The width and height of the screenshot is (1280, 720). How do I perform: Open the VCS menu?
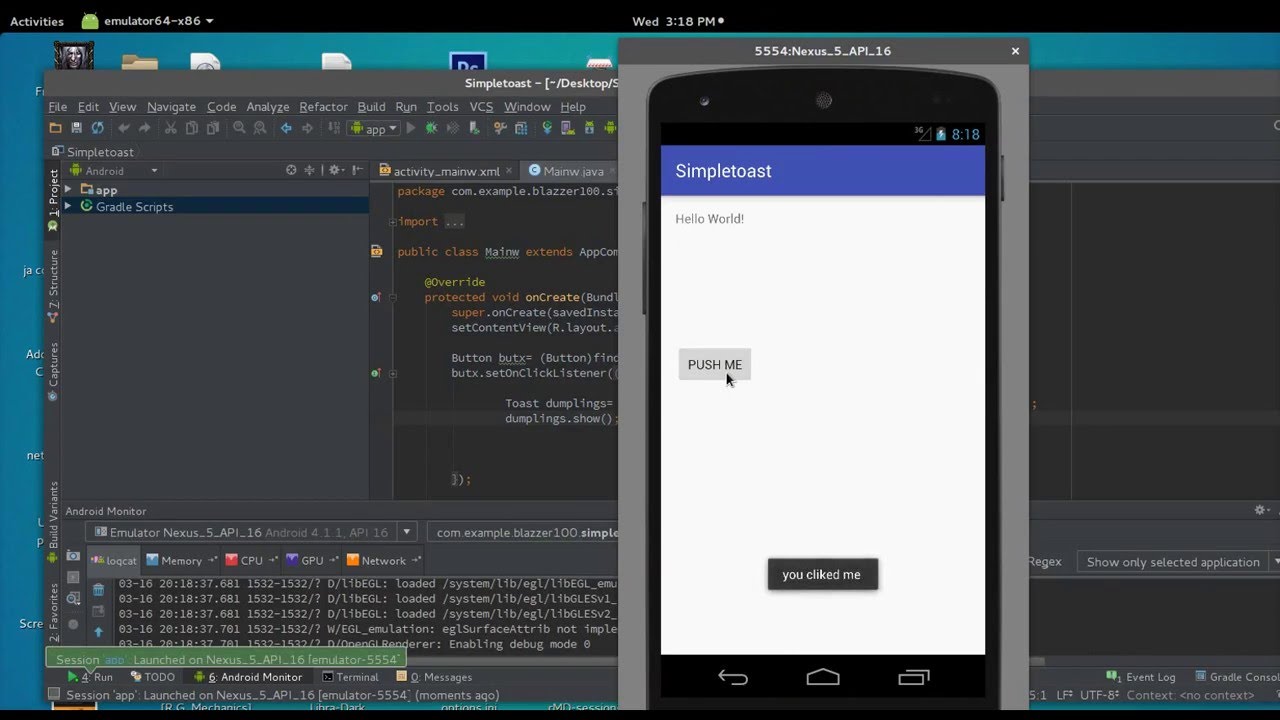(x=481, y=106)
